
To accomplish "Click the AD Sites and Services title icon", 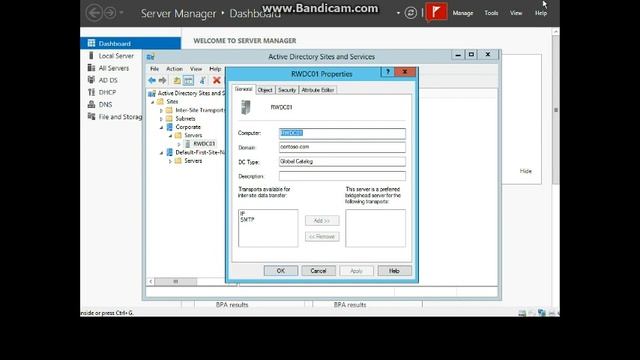I will 151,57.
